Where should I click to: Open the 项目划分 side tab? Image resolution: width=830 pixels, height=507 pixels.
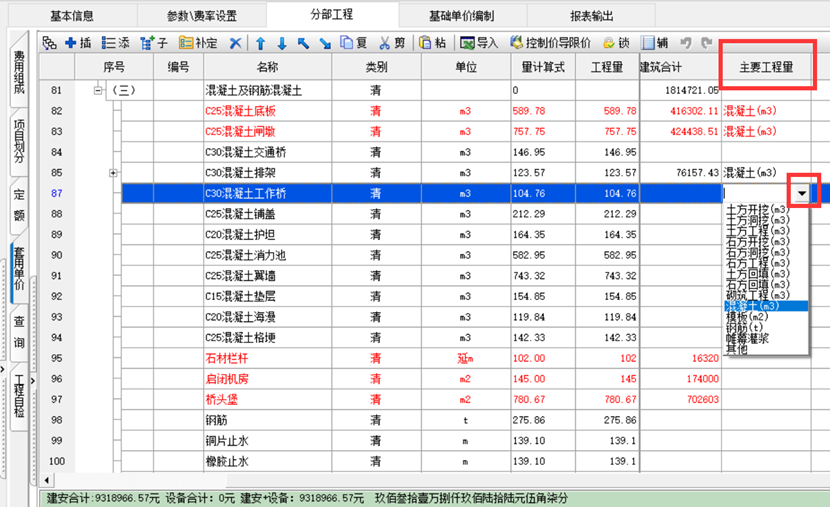click(19, 141)
